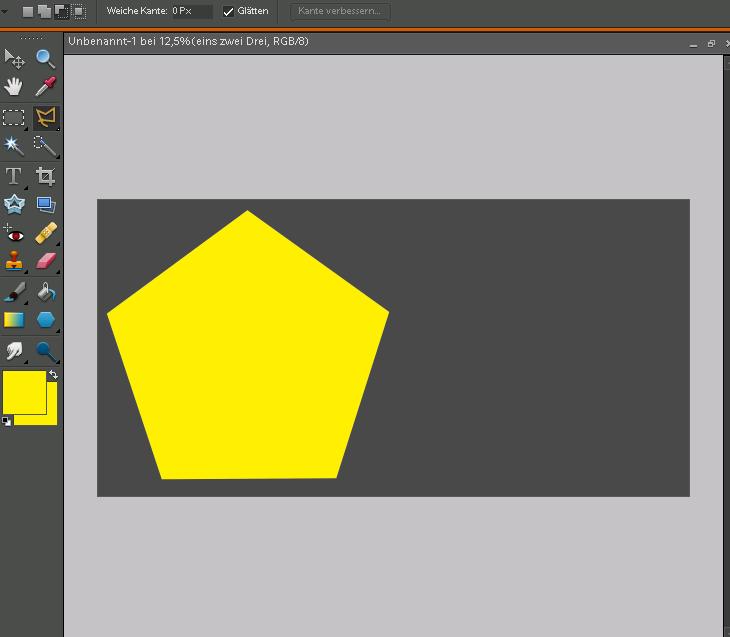This screenshot has height=637, width=730.
Task: Select the Quick Selection tool
Action: click(46, 146)
